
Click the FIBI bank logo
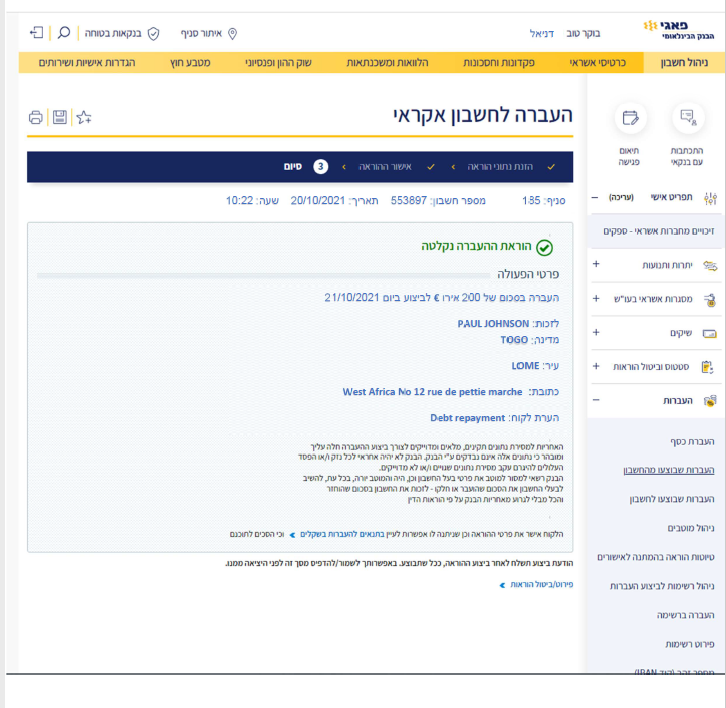679,30
